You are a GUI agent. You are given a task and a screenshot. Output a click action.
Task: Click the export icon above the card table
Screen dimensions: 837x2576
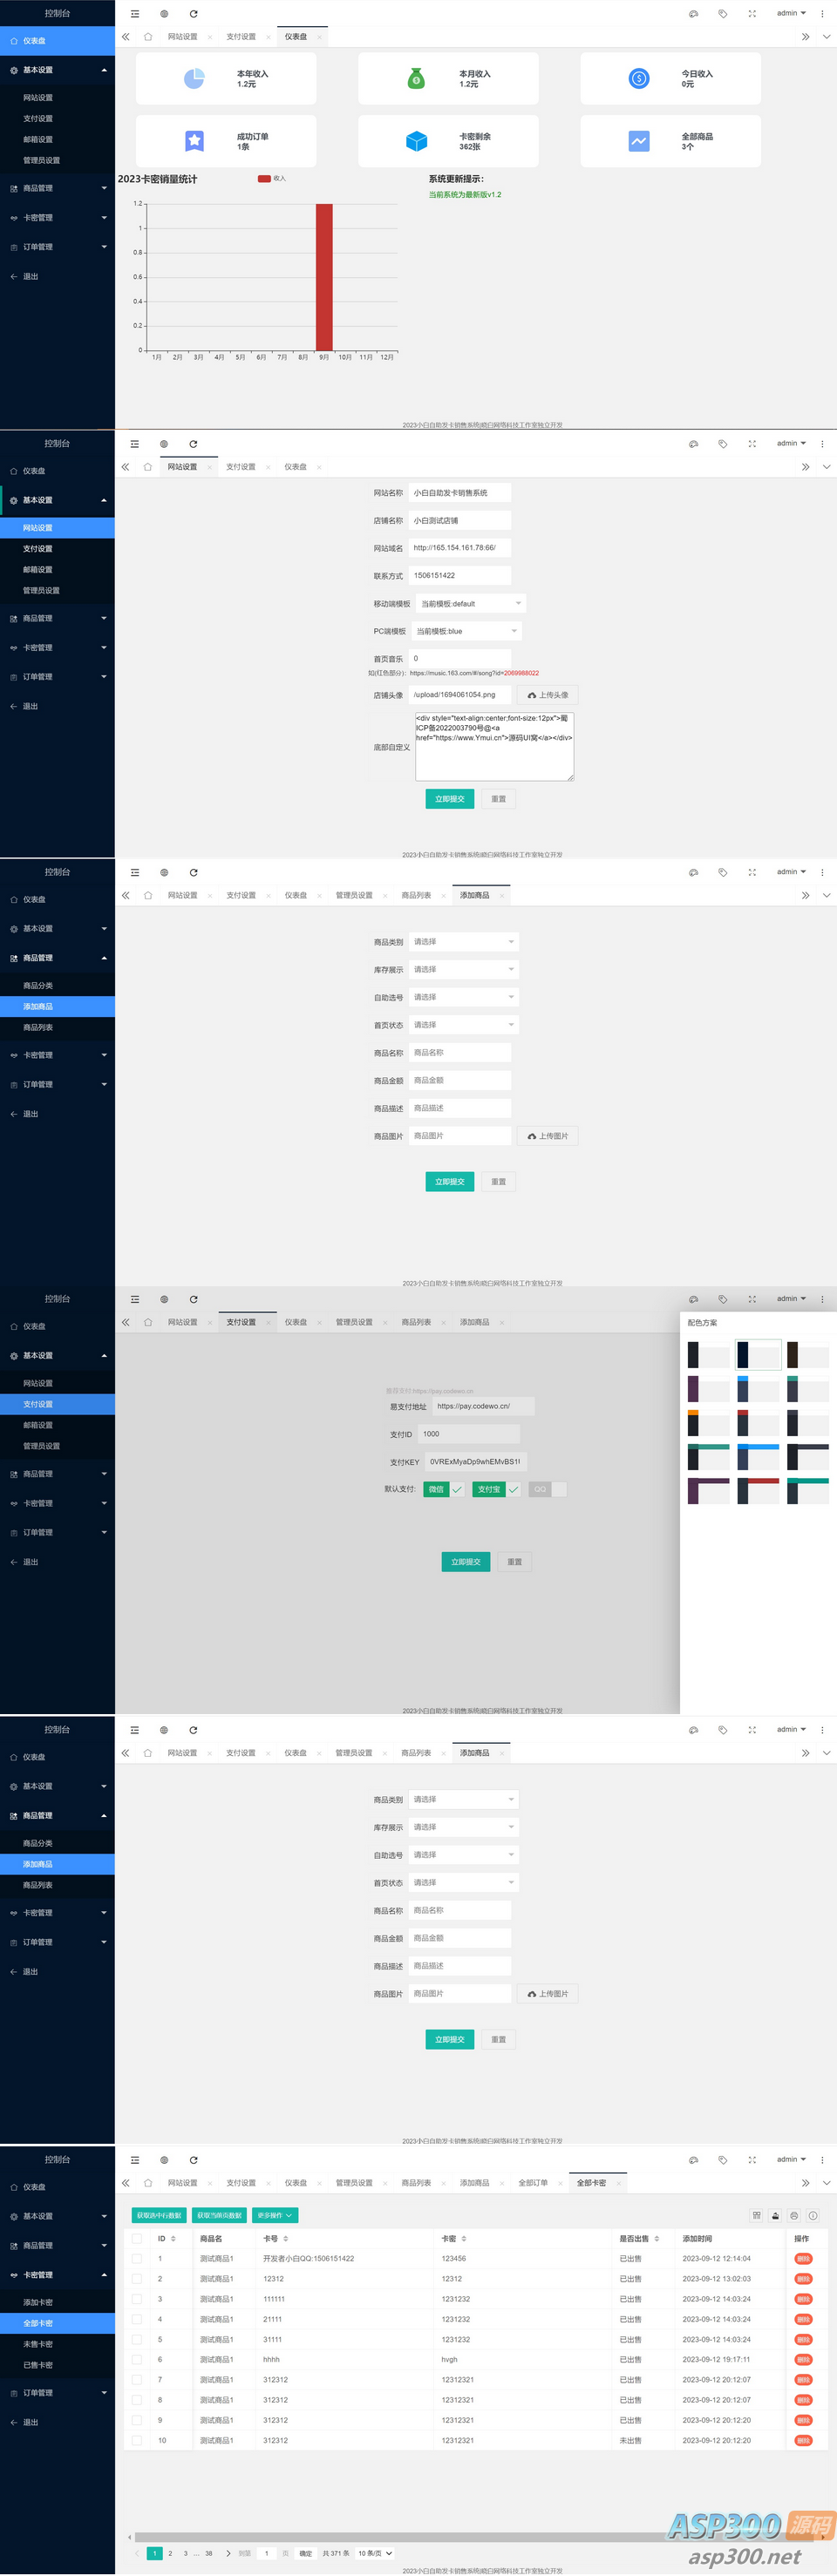pos(775,2215)
